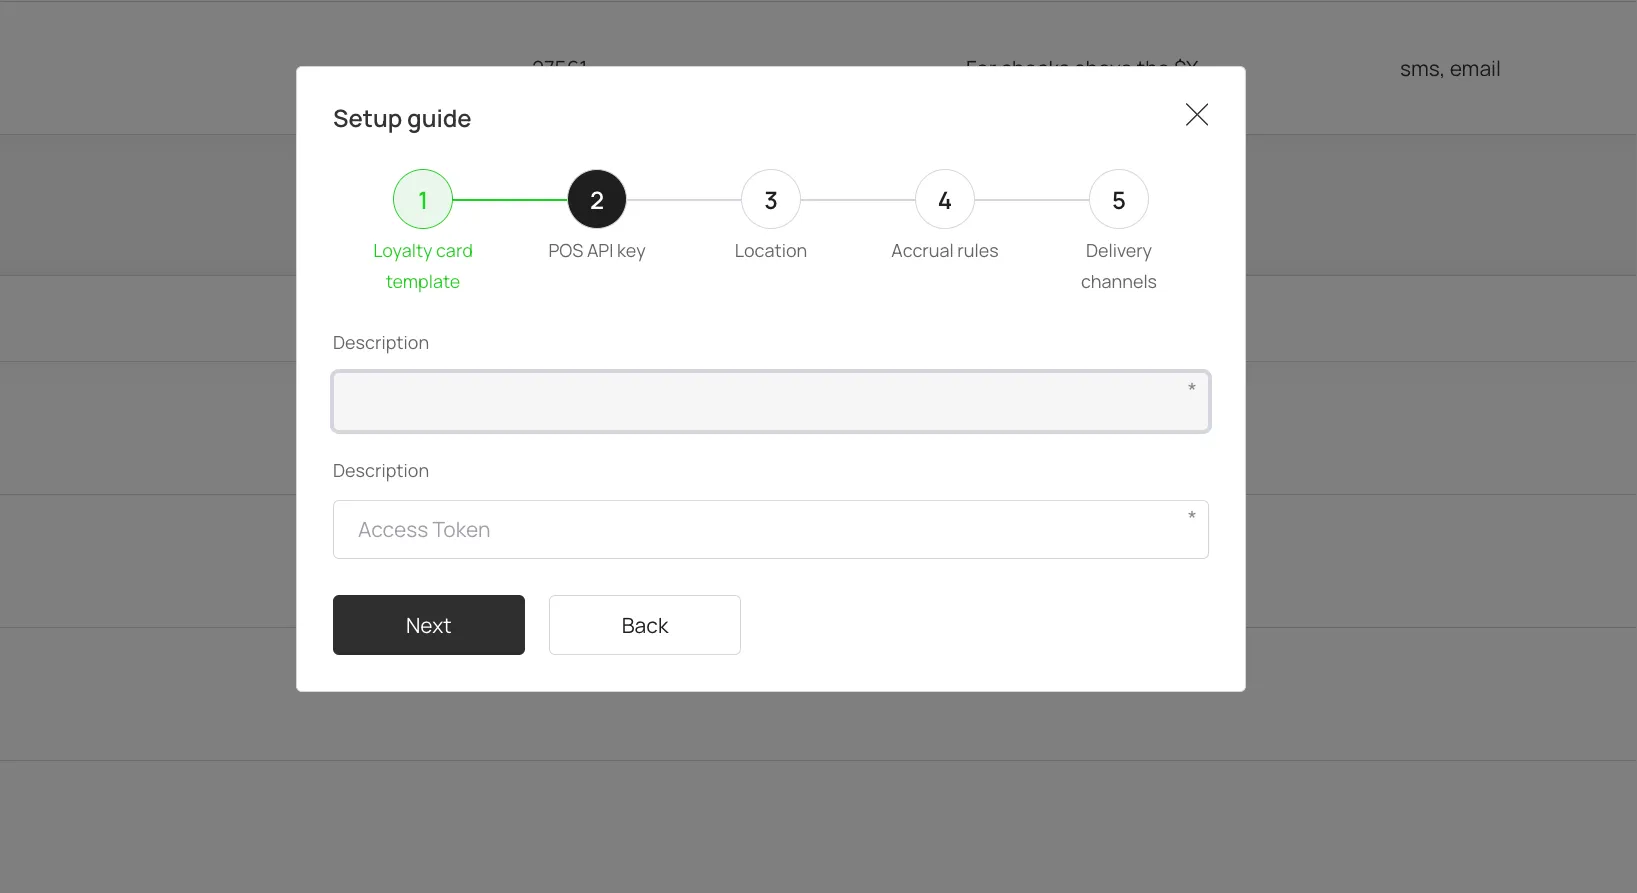1637x893 pixels.
Task: Focus the first empty Description field
Action: pyautogui.click(x=771, y=402)
